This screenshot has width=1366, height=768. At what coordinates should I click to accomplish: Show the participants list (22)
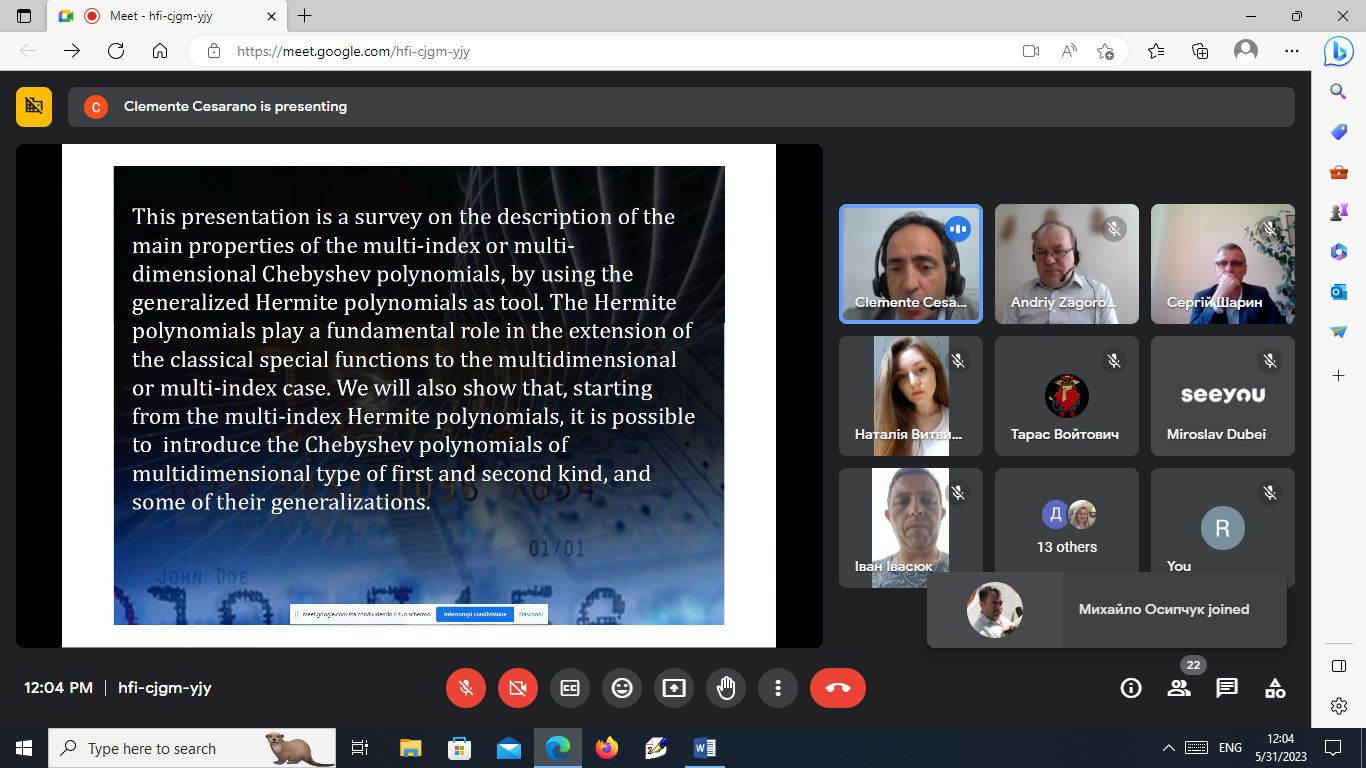click(x=1179, y=688)
